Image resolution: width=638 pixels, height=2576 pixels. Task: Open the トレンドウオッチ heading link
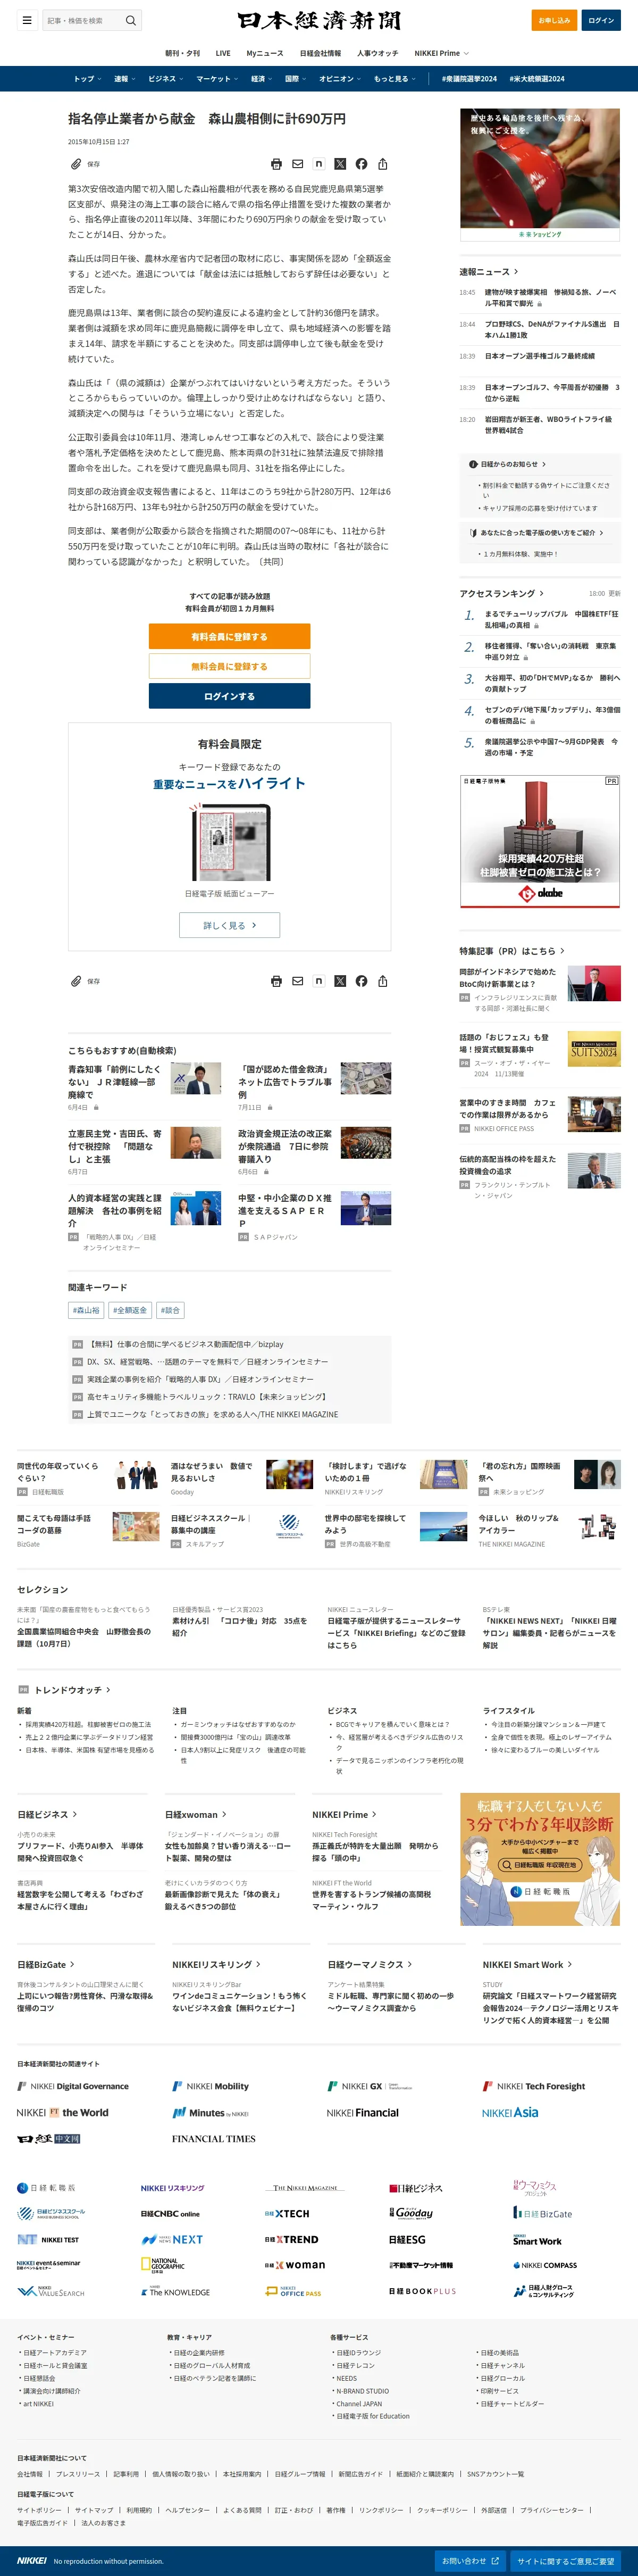click(72, 1690)
